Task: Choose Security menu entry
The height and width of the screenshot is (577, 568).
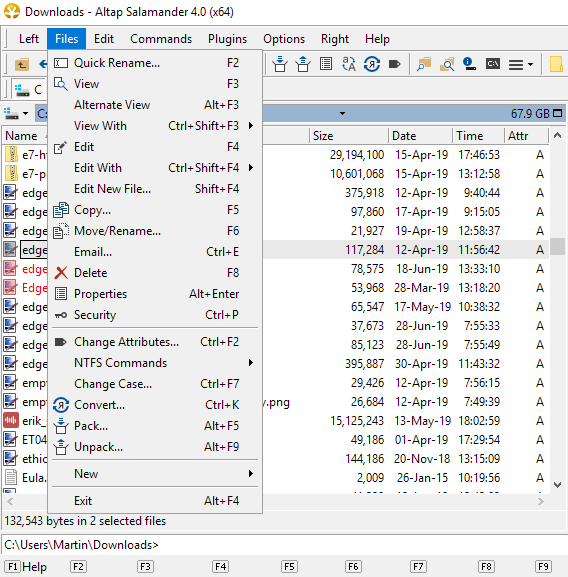Action: coord(155,315)
